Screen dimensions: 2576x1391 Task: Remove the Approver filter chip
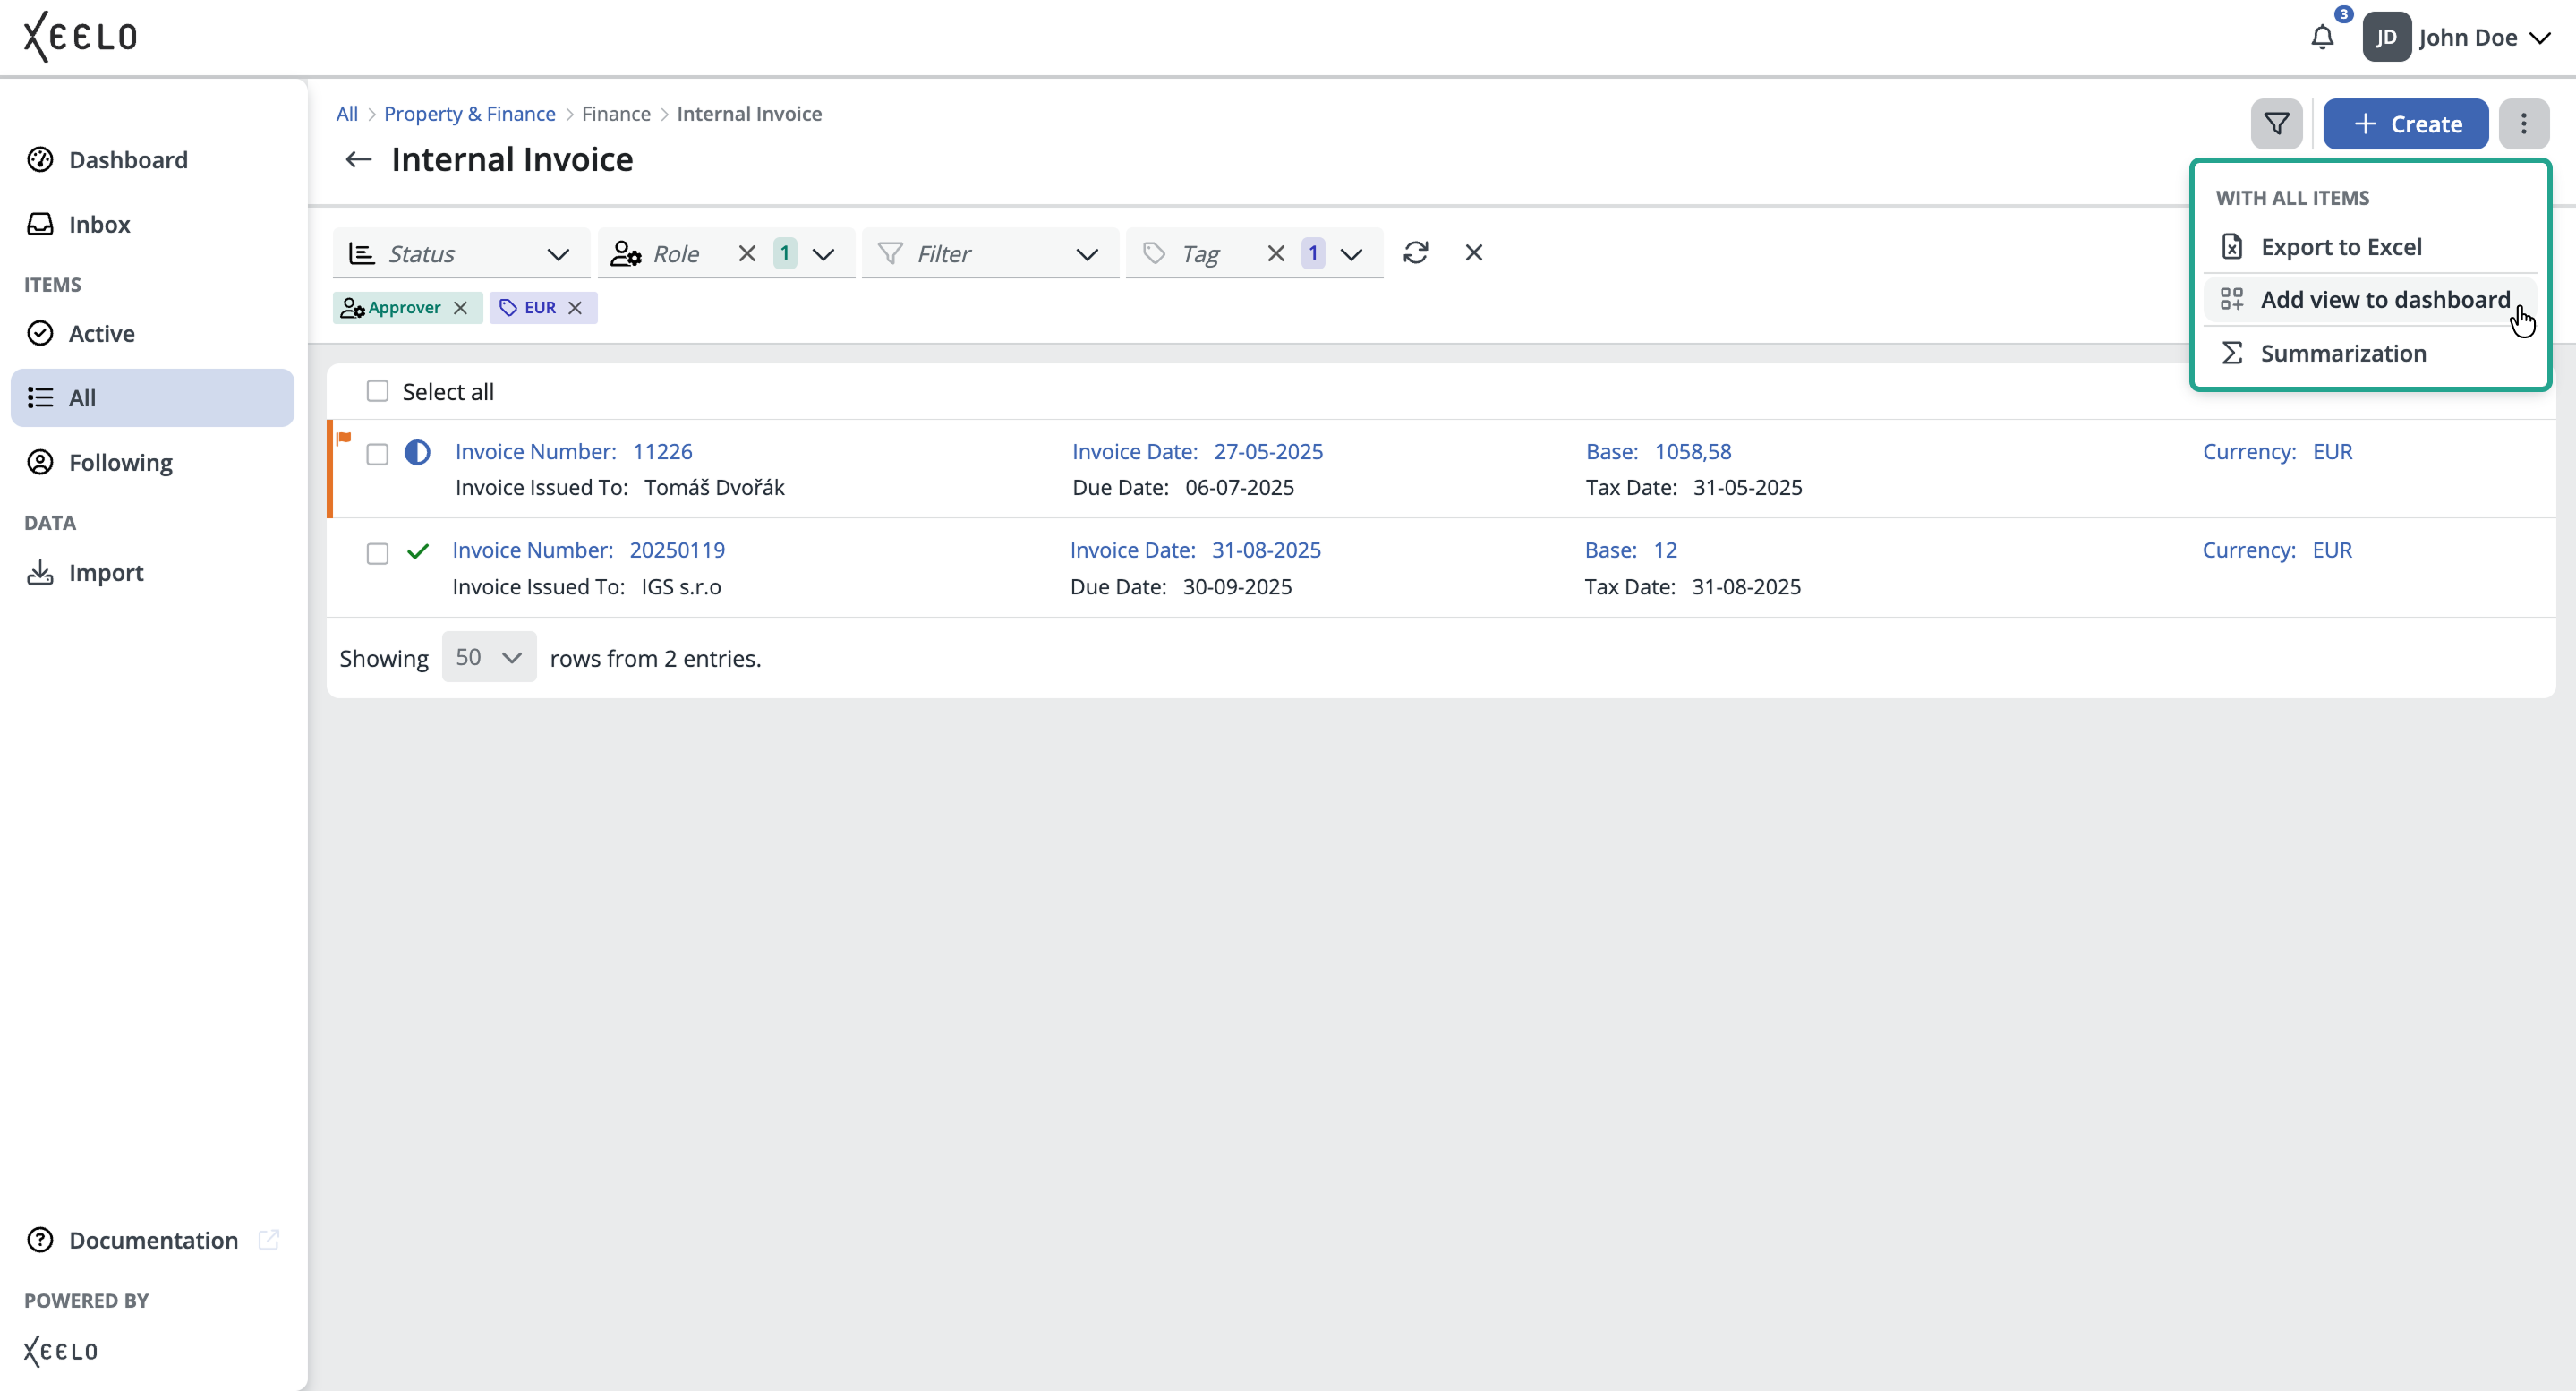460,308
